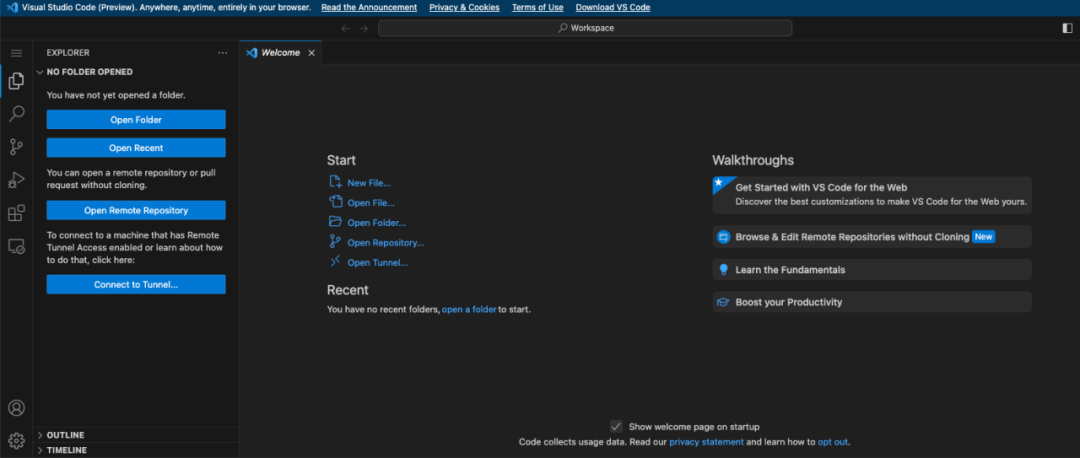Click the EXPLORER panel title
This screenshot has width=1080, height=458.
click(68, 53)
